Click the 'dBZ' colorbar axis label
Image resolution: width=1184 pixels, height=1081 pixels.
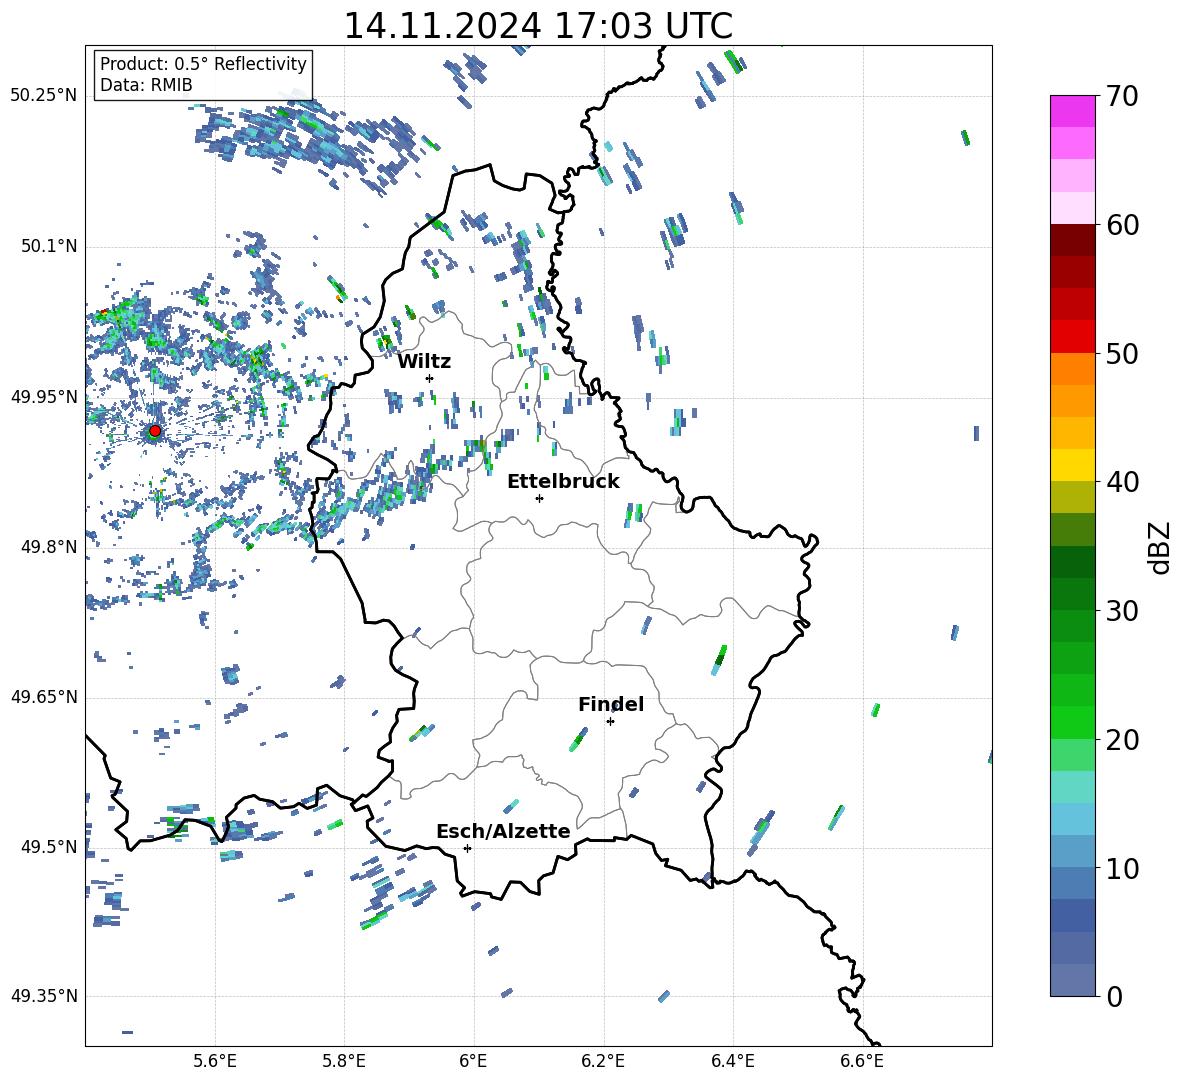1160,547
